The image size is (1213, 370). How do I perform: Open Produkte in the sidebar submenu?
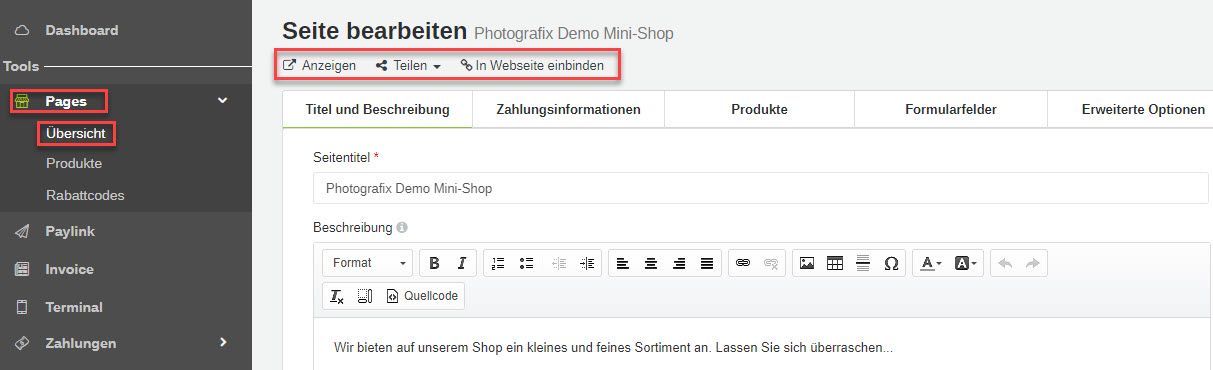74,163
